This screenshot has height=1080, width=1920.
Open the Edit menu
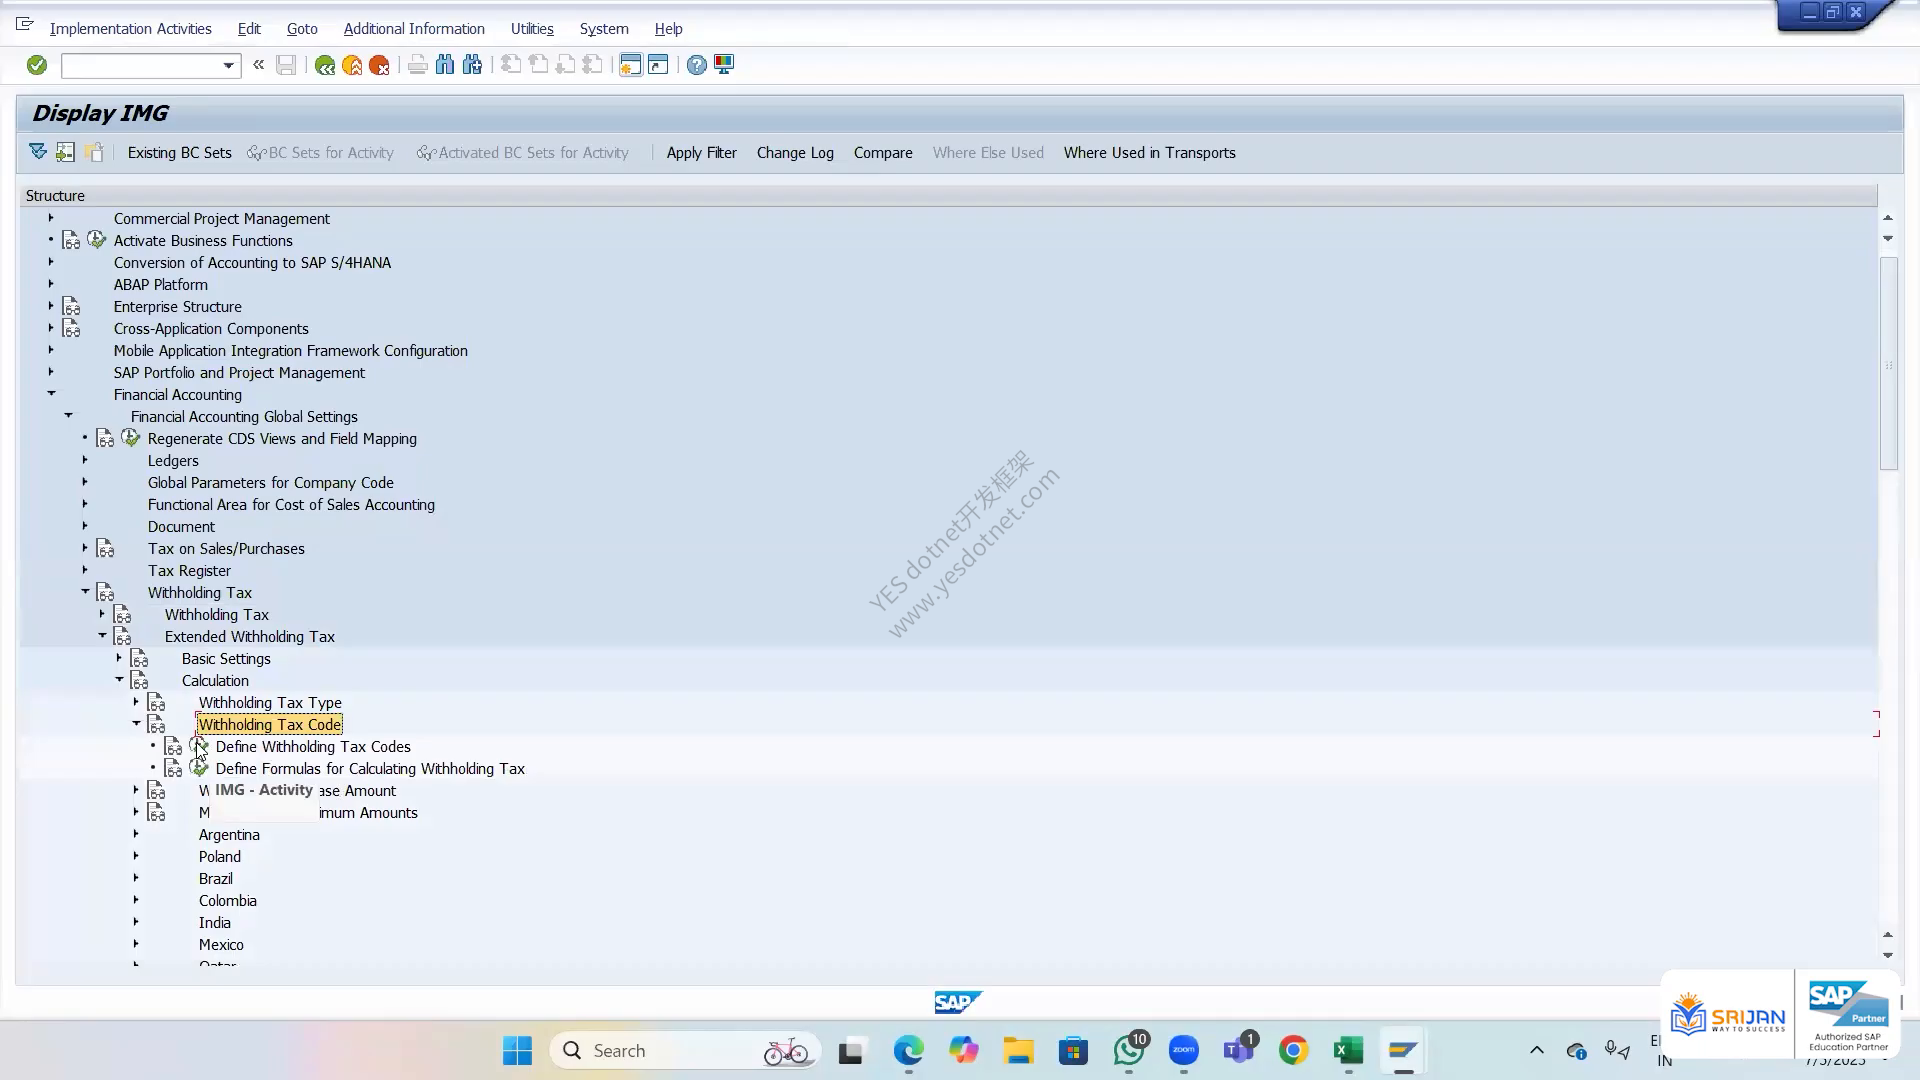(x=249, y=29)
